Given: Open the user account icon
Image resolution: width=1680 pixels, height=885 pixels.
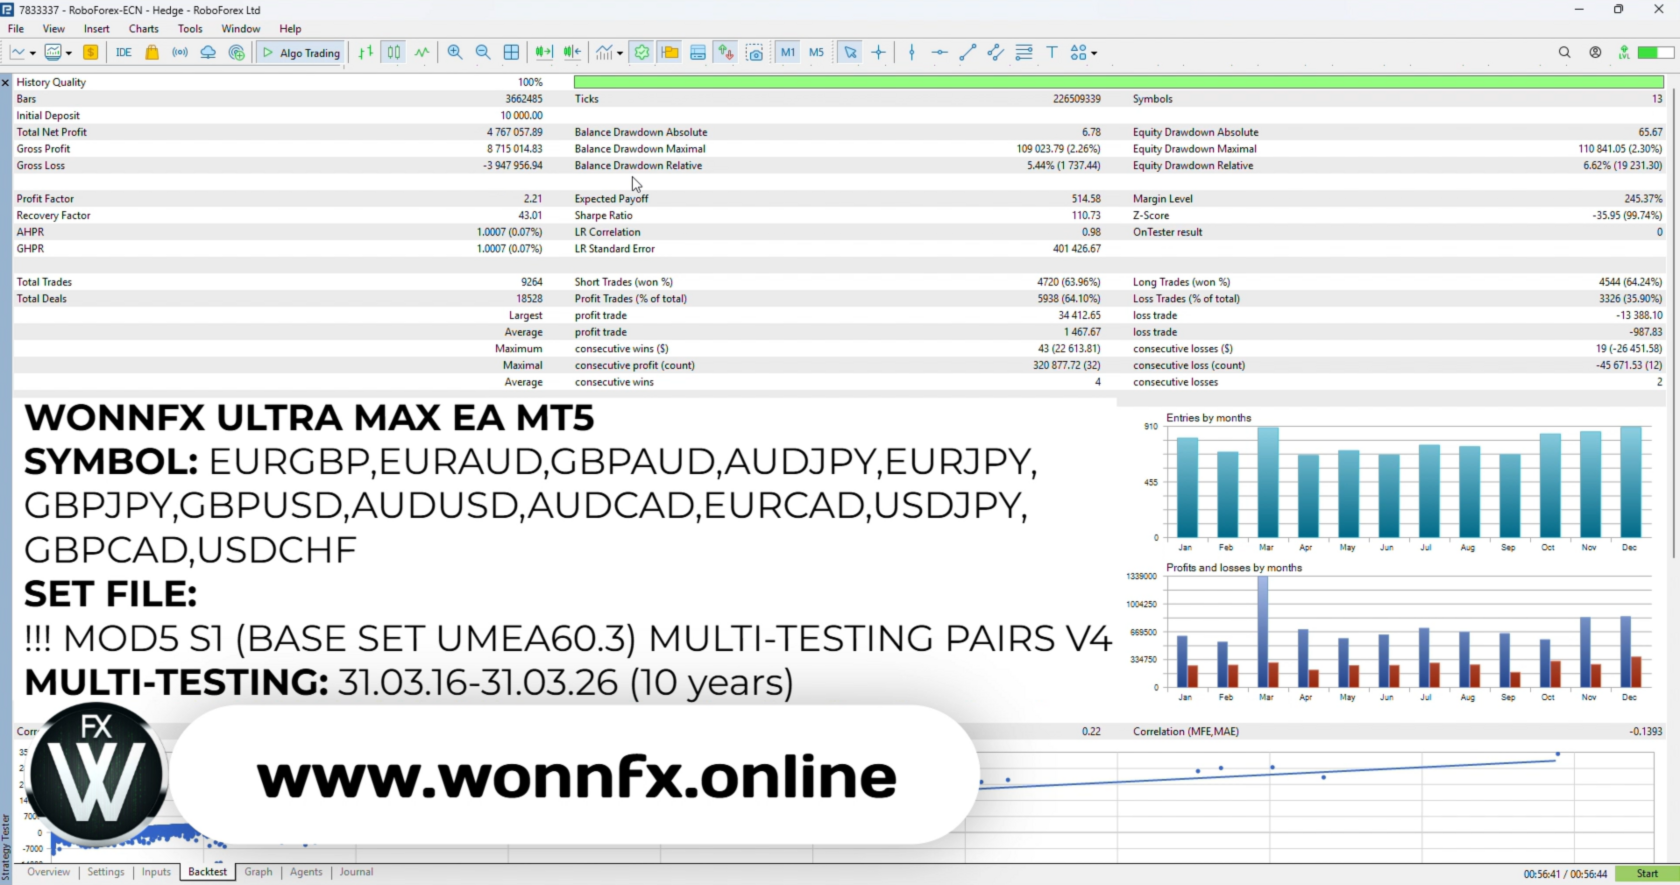Looking at the screenshot, I should pyautogui.click(x=1595, y=53).
